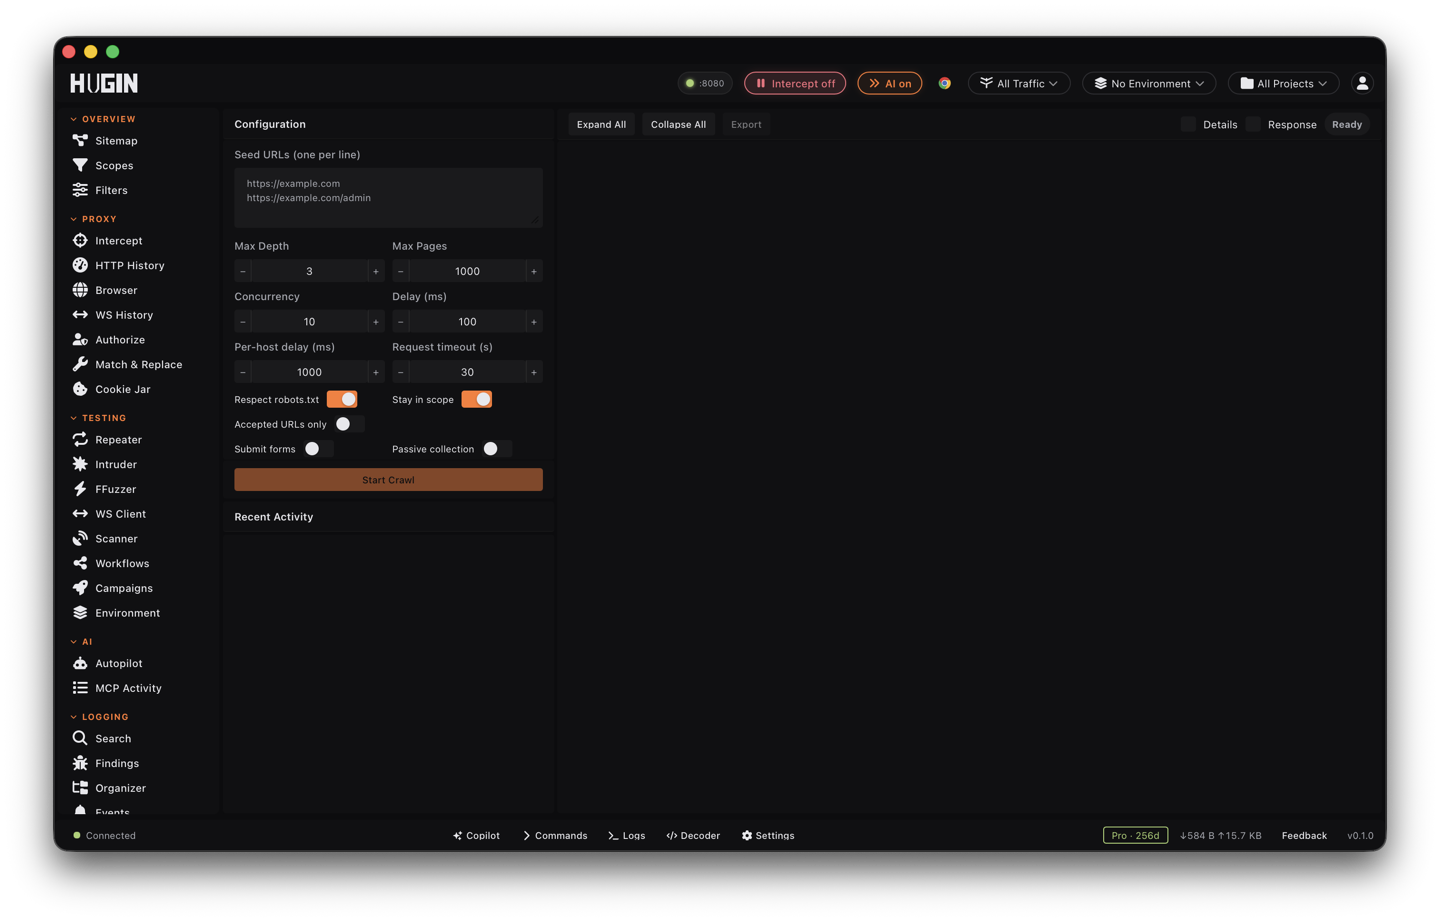This screenshot has width=1440, height=922.
Task: Click the Autopilot robot icon
Action: tap(80, 663)
